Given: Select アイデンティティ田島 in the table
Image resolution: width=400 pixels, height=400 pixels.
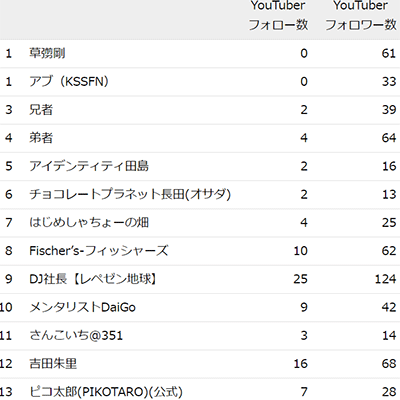Looking at the screenshot, I should [89, 166].
